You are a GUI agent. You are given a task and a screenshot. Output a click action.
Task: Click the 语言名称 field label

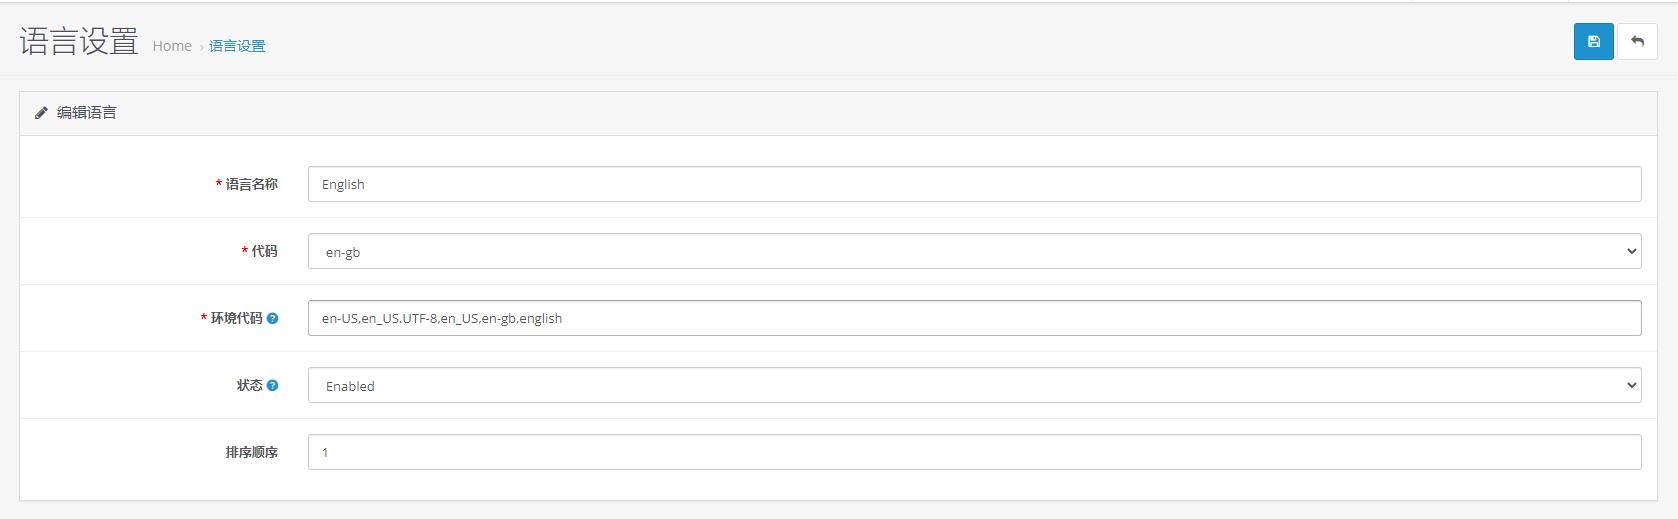click(x=251, y=184)
